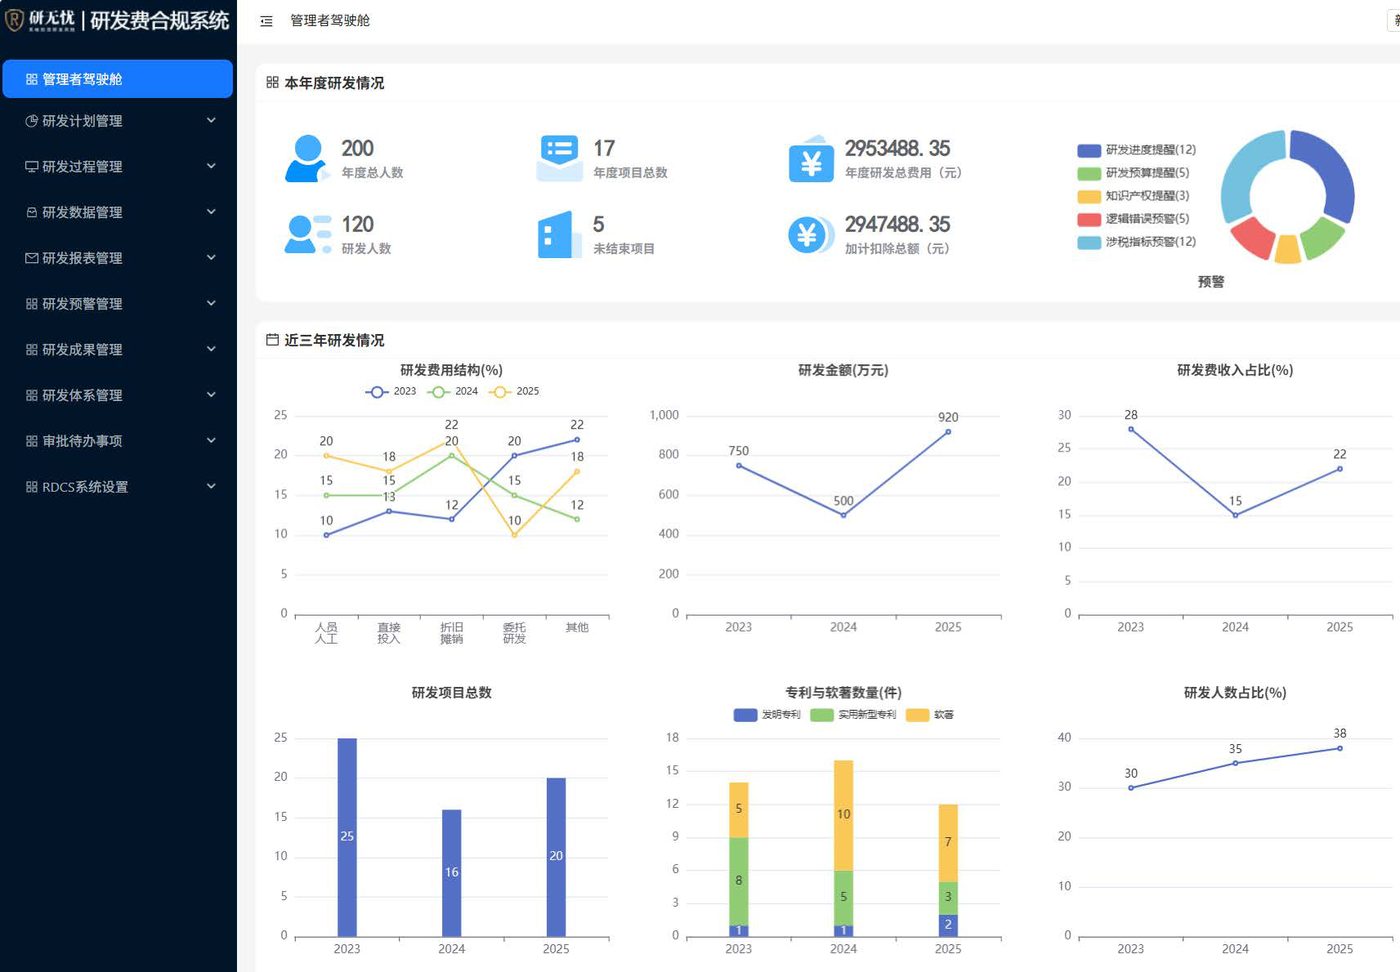Expand the 研发体系管理 submenu chevron
The height and width of the screenshot is (972, 1400).
(x=211, y=395)
